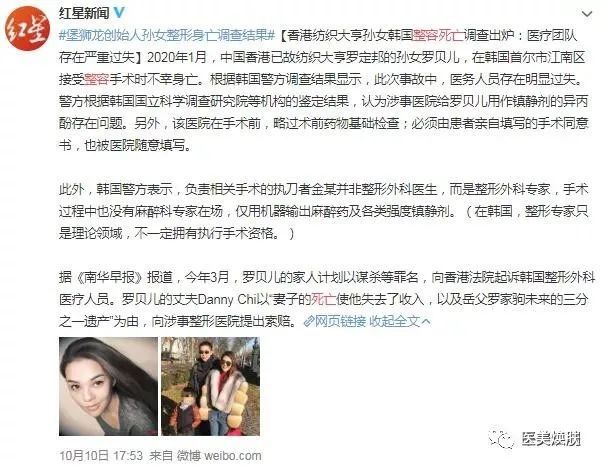Open the 网页链接 web link
Screen dimensions: 600x466
[340, 321]
